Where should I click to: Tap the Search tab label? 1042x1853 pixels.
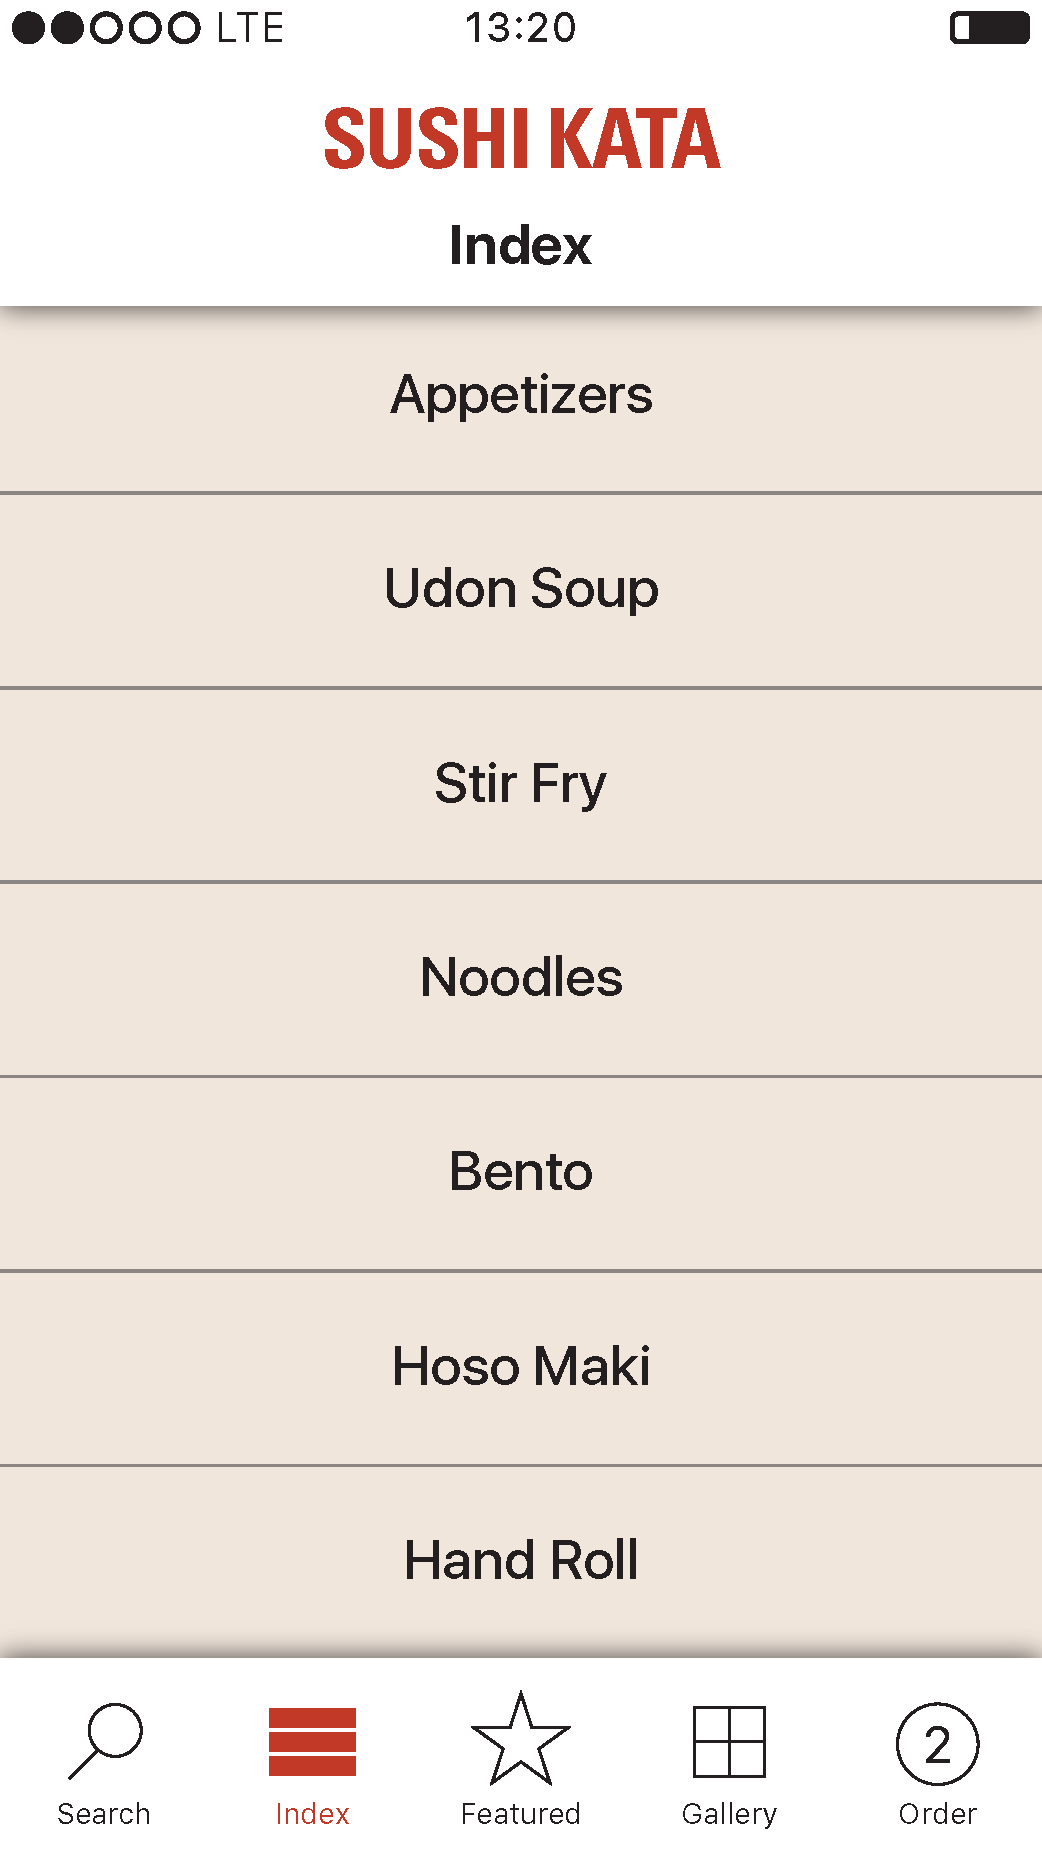click(104, 1814)
